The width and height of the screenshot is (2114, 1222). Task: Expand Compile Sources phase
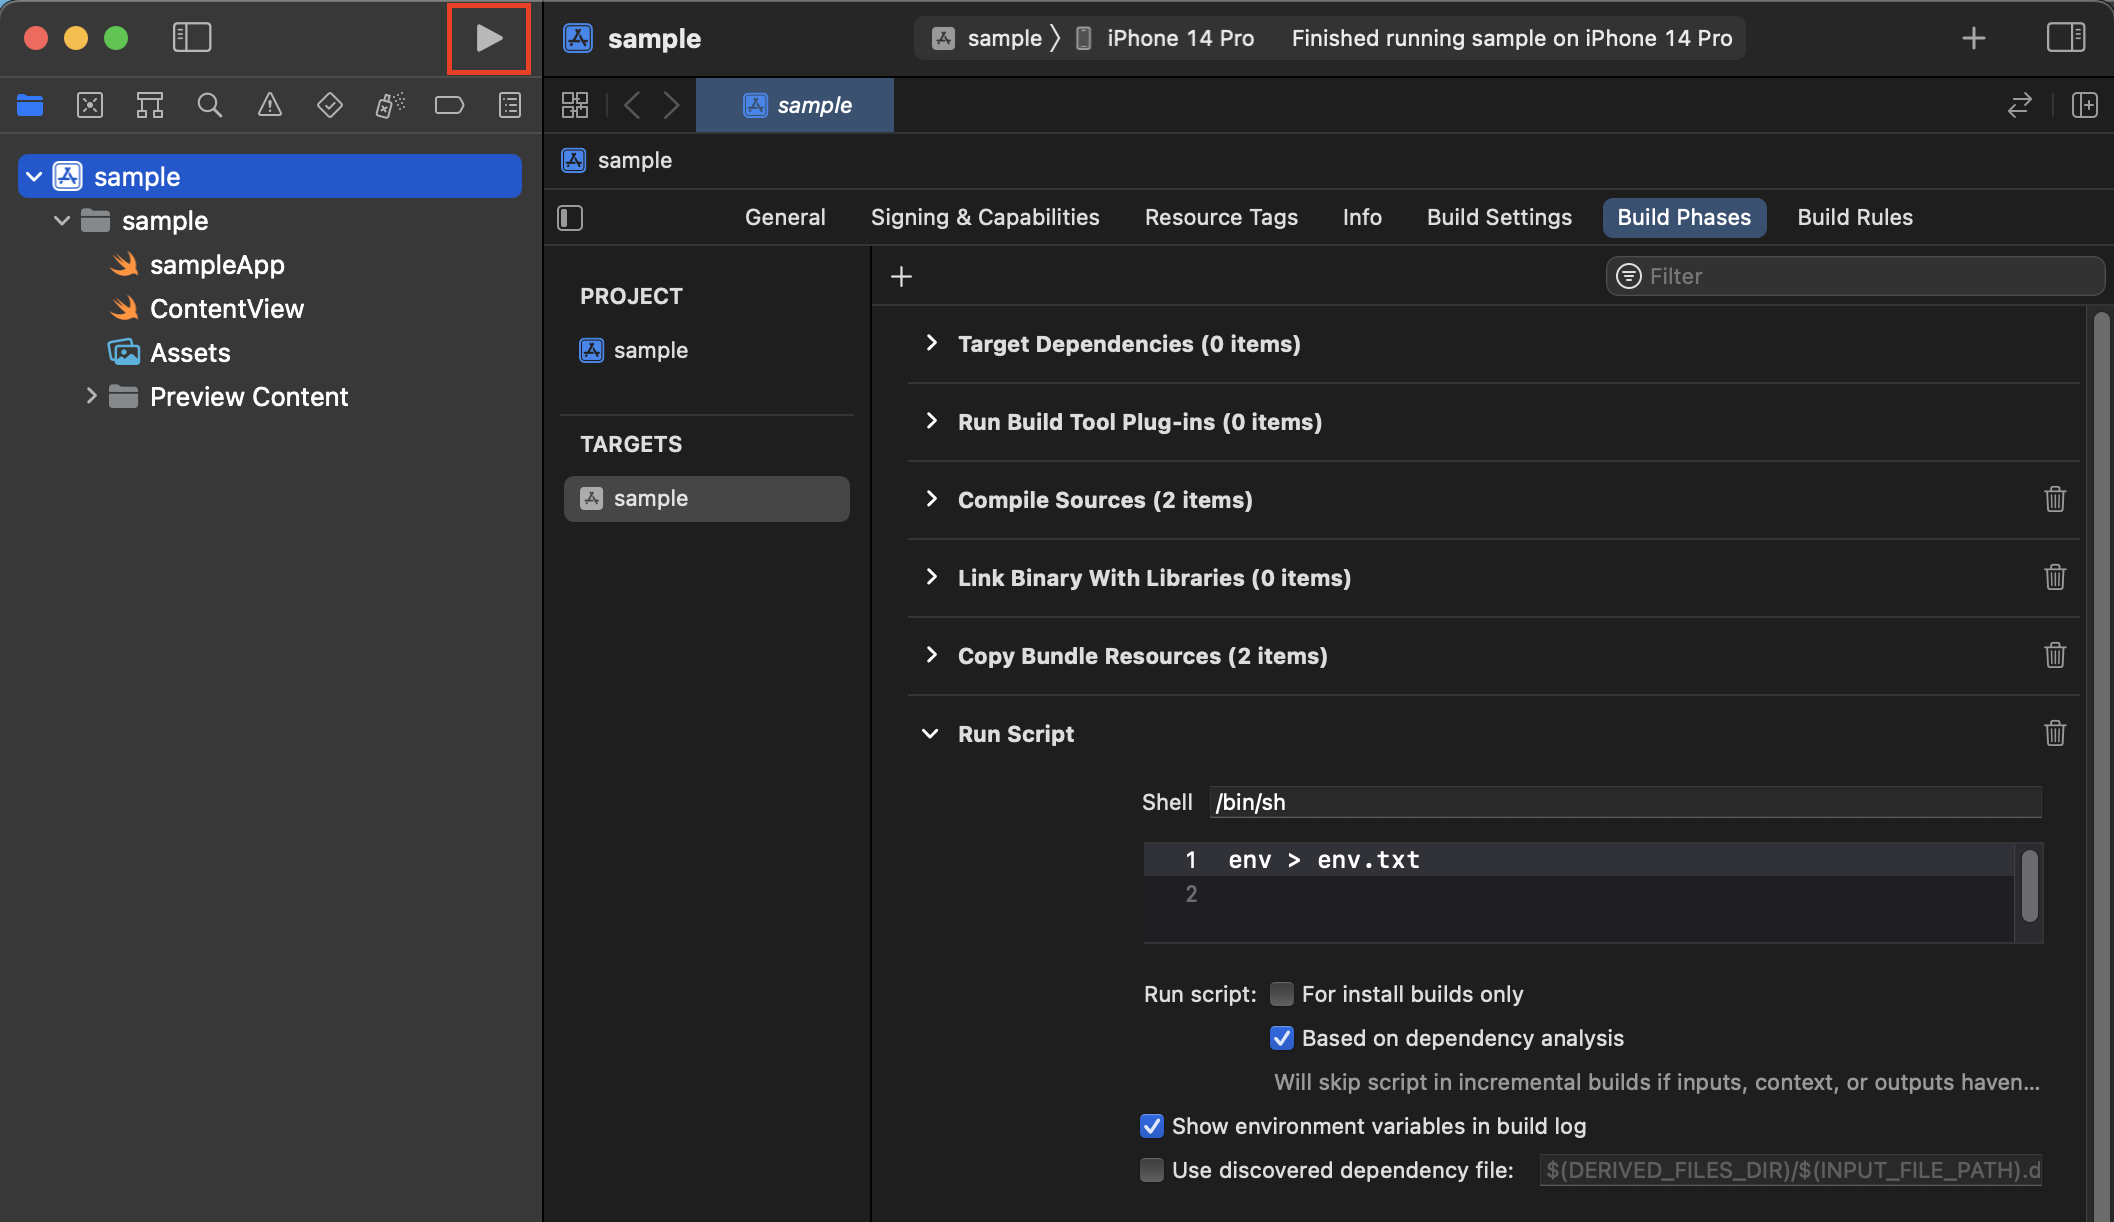coord(931,499)
